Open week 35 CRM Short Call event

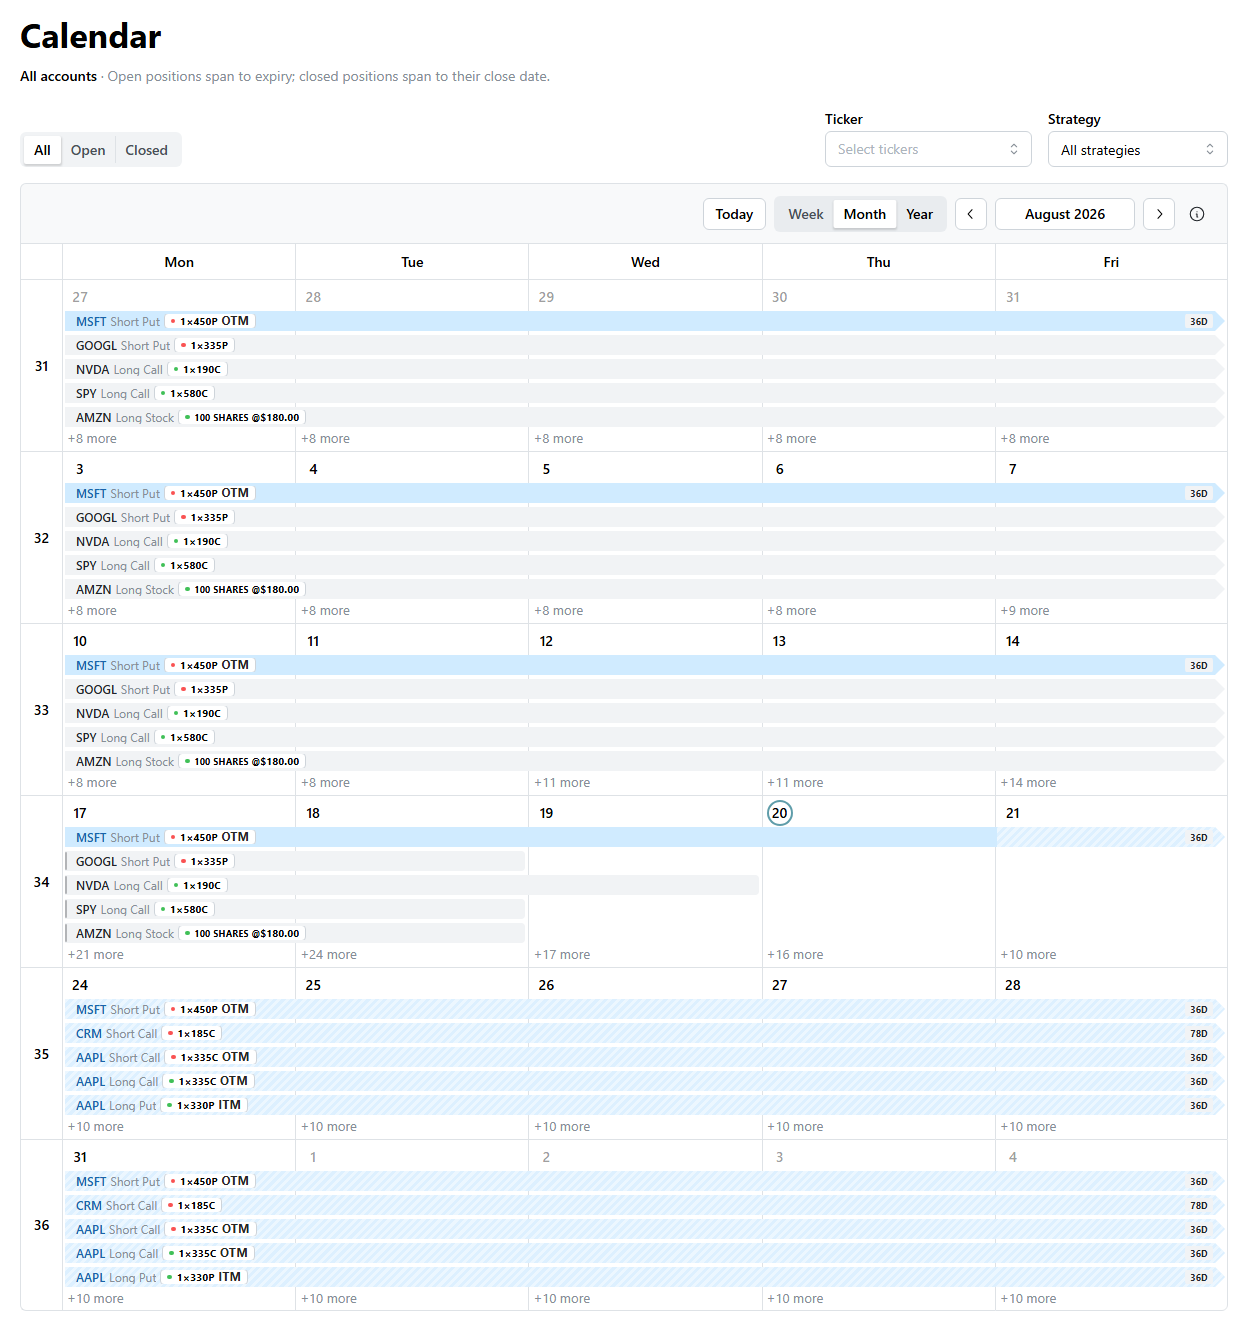644,1033
